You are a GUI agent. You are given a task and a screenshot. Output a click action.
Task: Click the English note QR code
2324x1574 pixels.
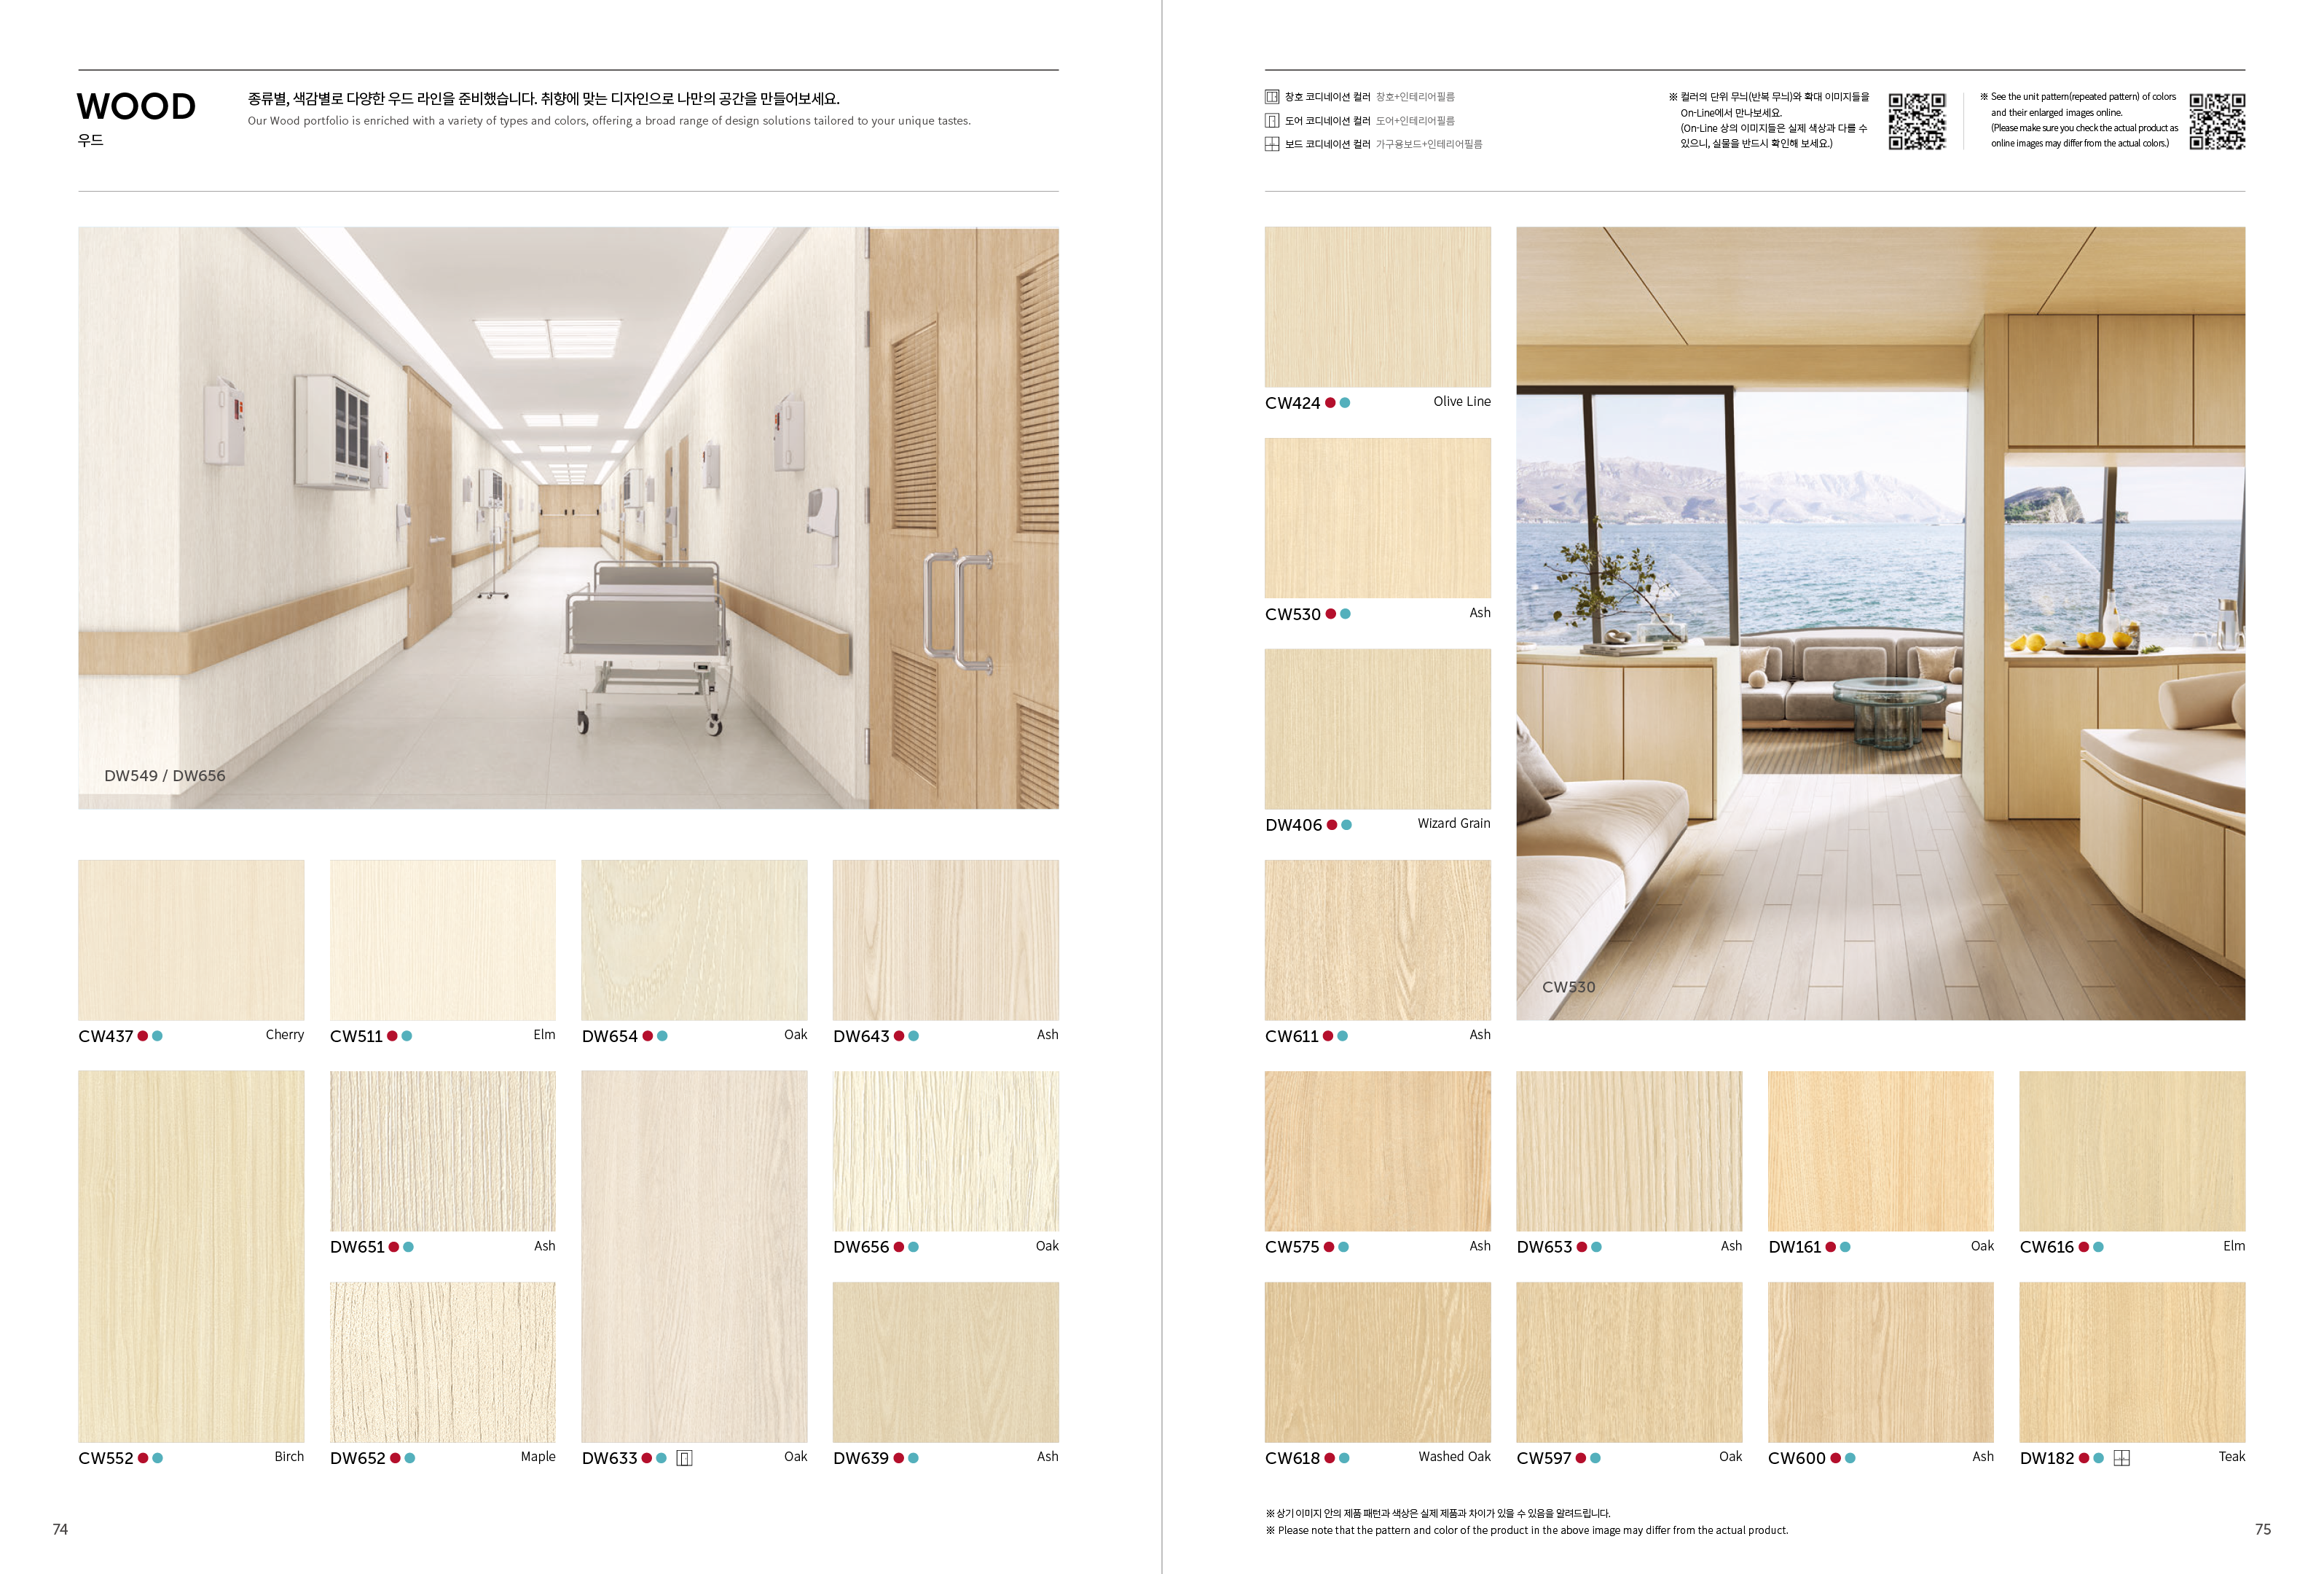point(2217,121)
